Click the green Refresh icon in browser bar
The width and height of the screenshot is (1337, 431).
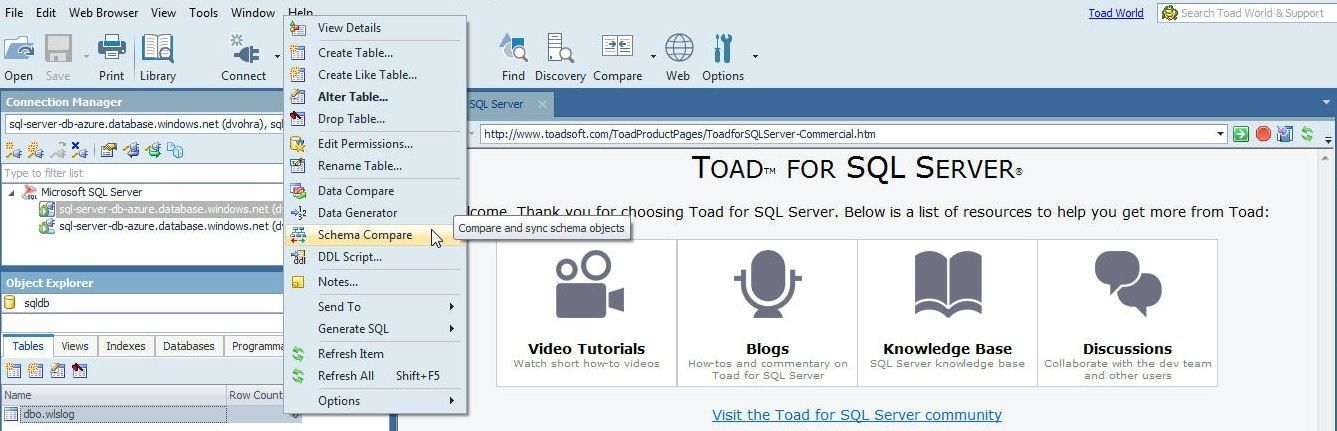tap(1307, 134)
